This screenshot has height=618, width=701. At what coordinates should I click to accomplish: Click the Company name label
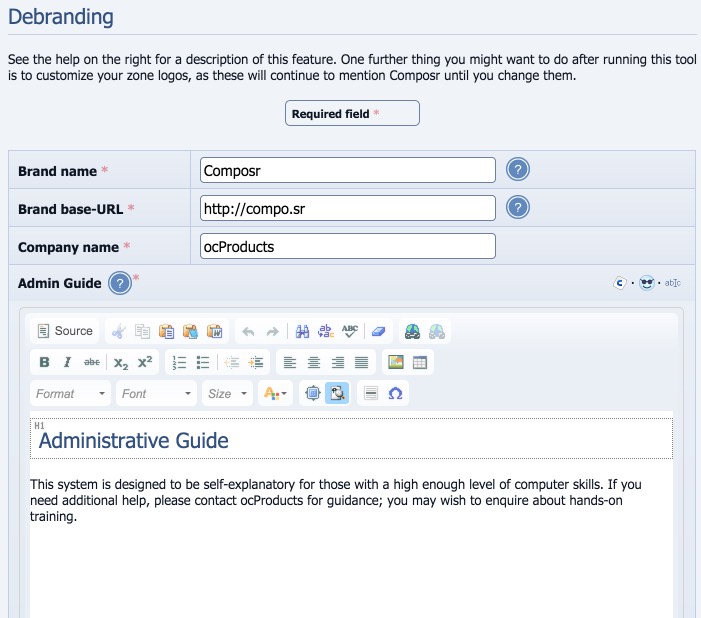68,247
